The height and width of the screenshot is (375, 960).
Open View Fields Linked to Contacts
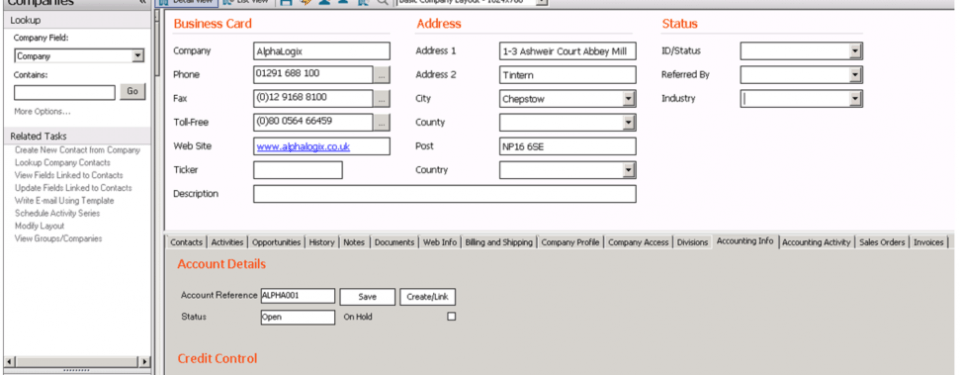click(x=69, y=175)
